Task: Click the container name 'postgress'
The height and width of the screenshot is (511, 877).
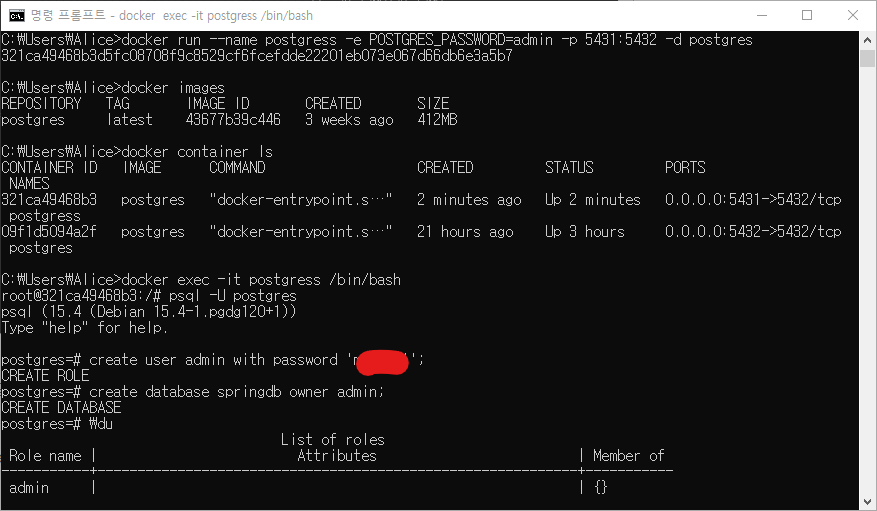Action: pyautogui.click(x=45, y=216)
